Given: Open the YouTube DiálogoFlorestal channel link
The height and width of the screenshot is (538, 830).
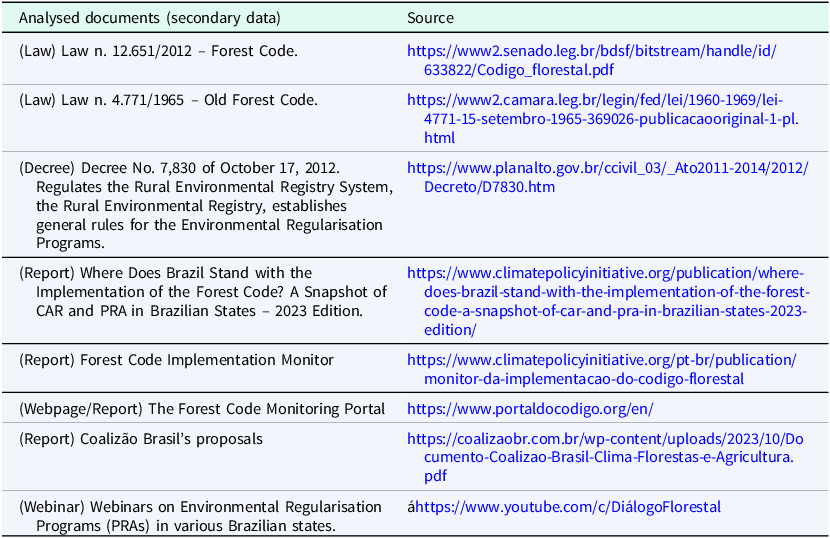Looking at the screenshot, I should [568, 507].
